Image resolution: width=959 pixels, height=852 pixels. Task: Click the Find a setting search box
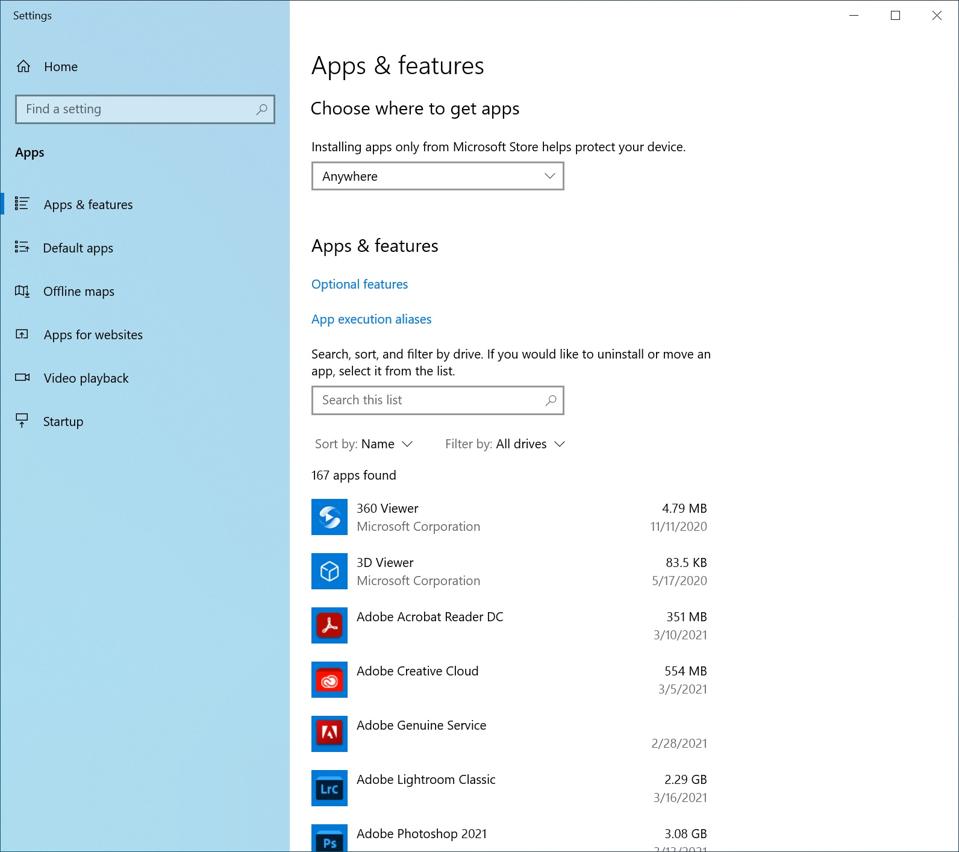[135, 109]
